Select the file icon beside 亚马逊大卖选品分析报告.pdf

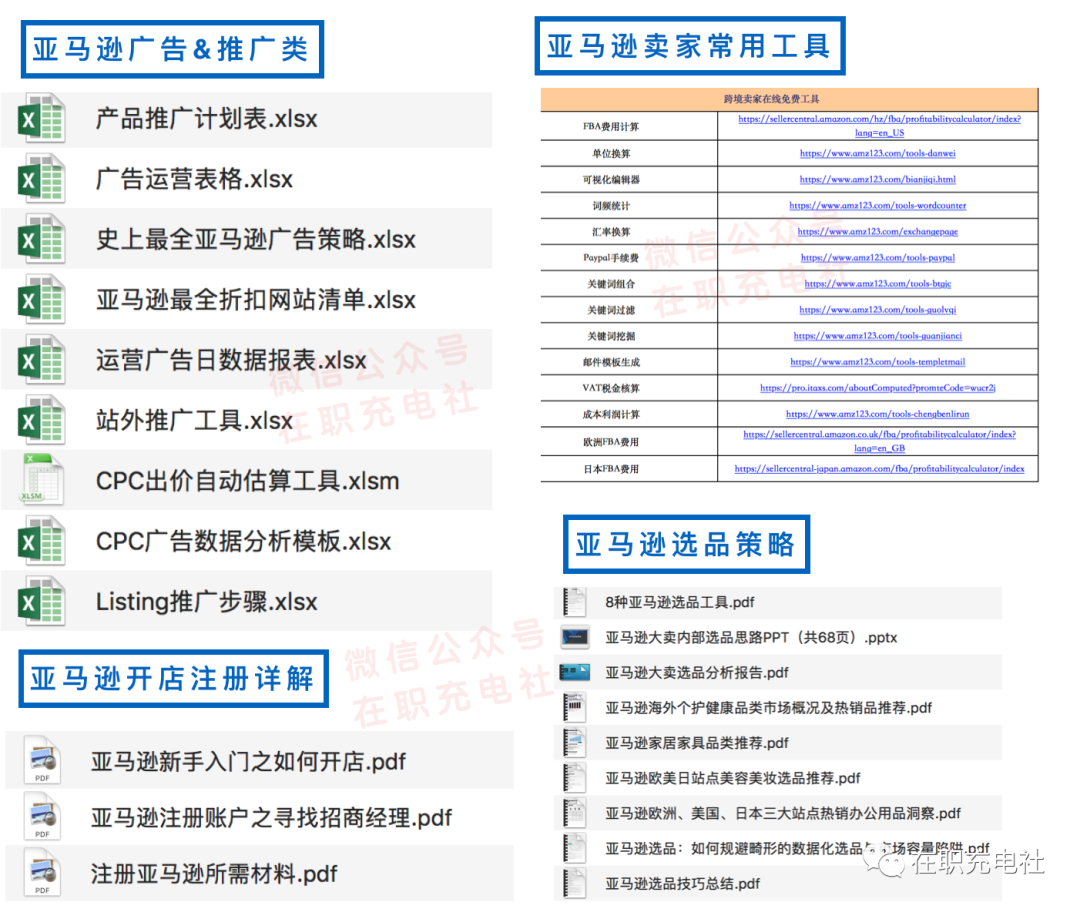tap(574, 672)
